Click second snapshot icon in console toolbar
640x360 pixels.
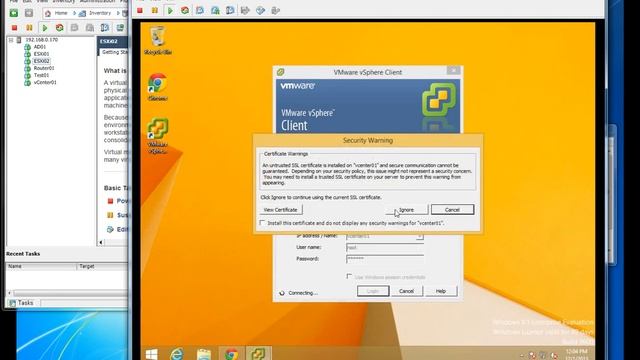point(215,11)
